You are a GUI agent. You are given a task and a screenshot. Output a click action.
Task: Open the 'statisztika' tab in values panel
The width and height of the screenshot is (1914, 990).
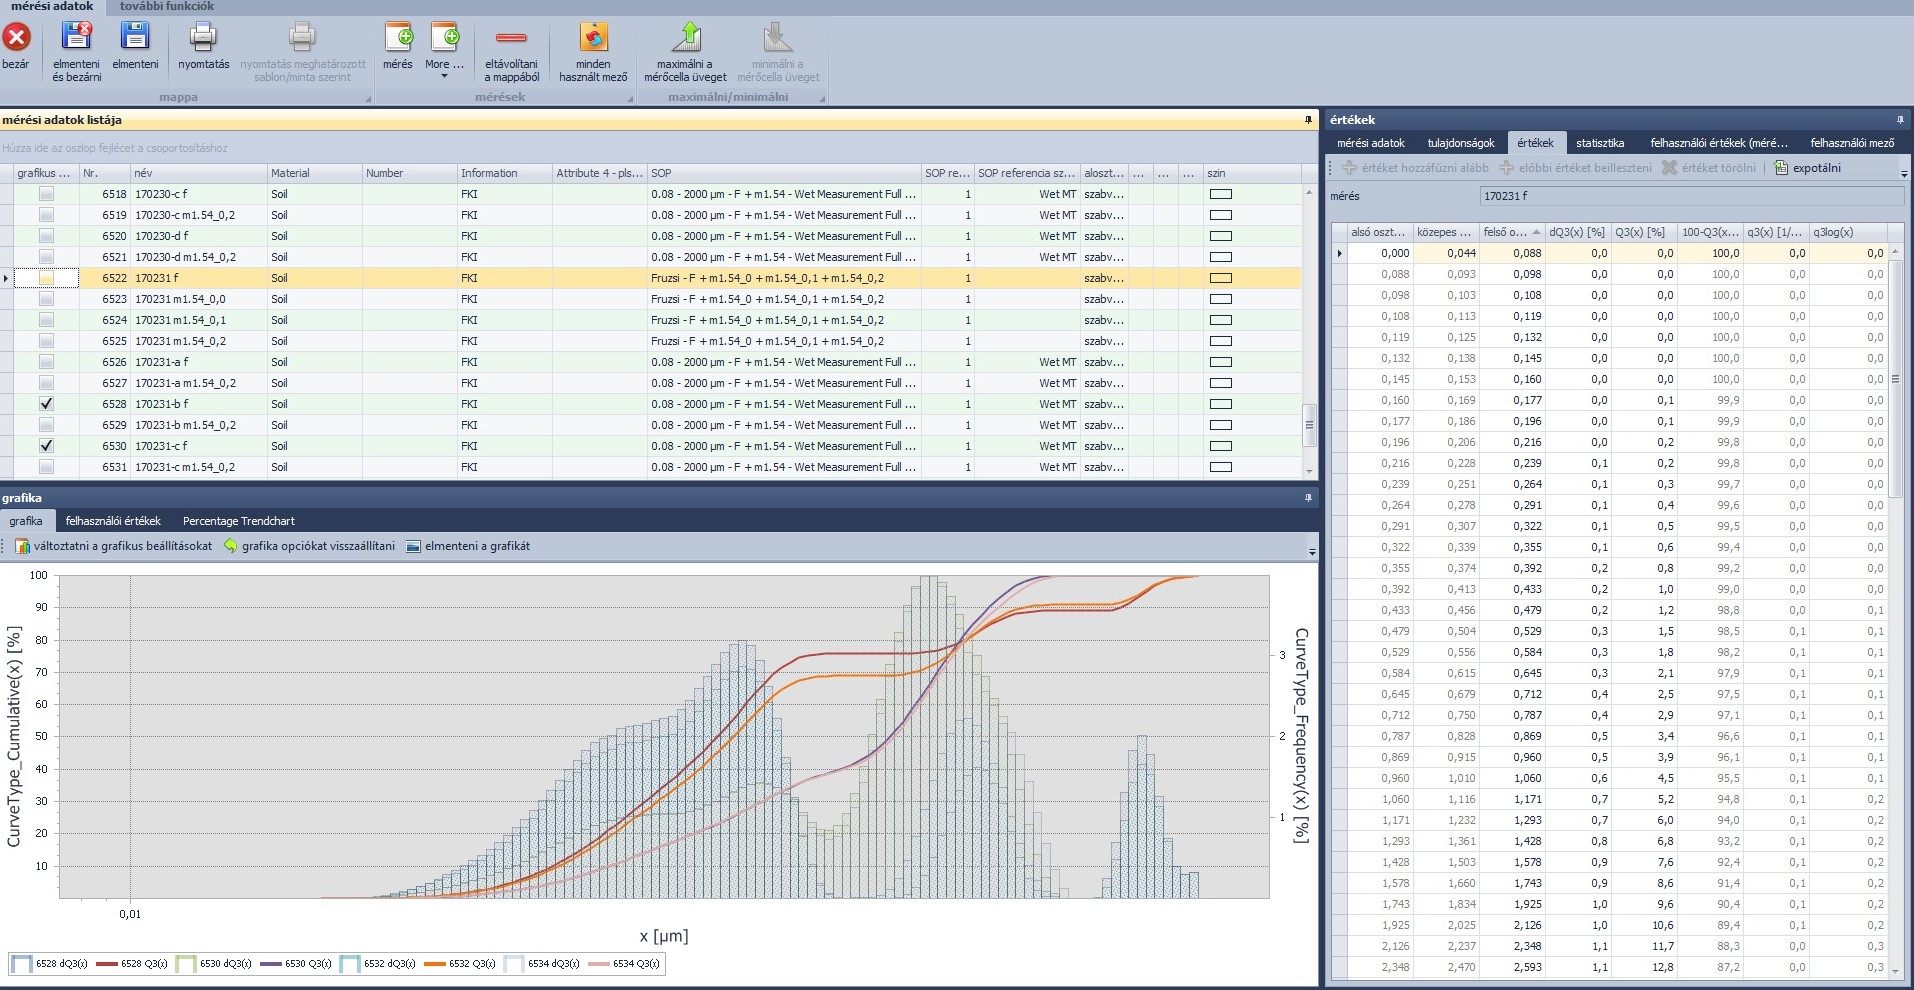(1599, 143)
